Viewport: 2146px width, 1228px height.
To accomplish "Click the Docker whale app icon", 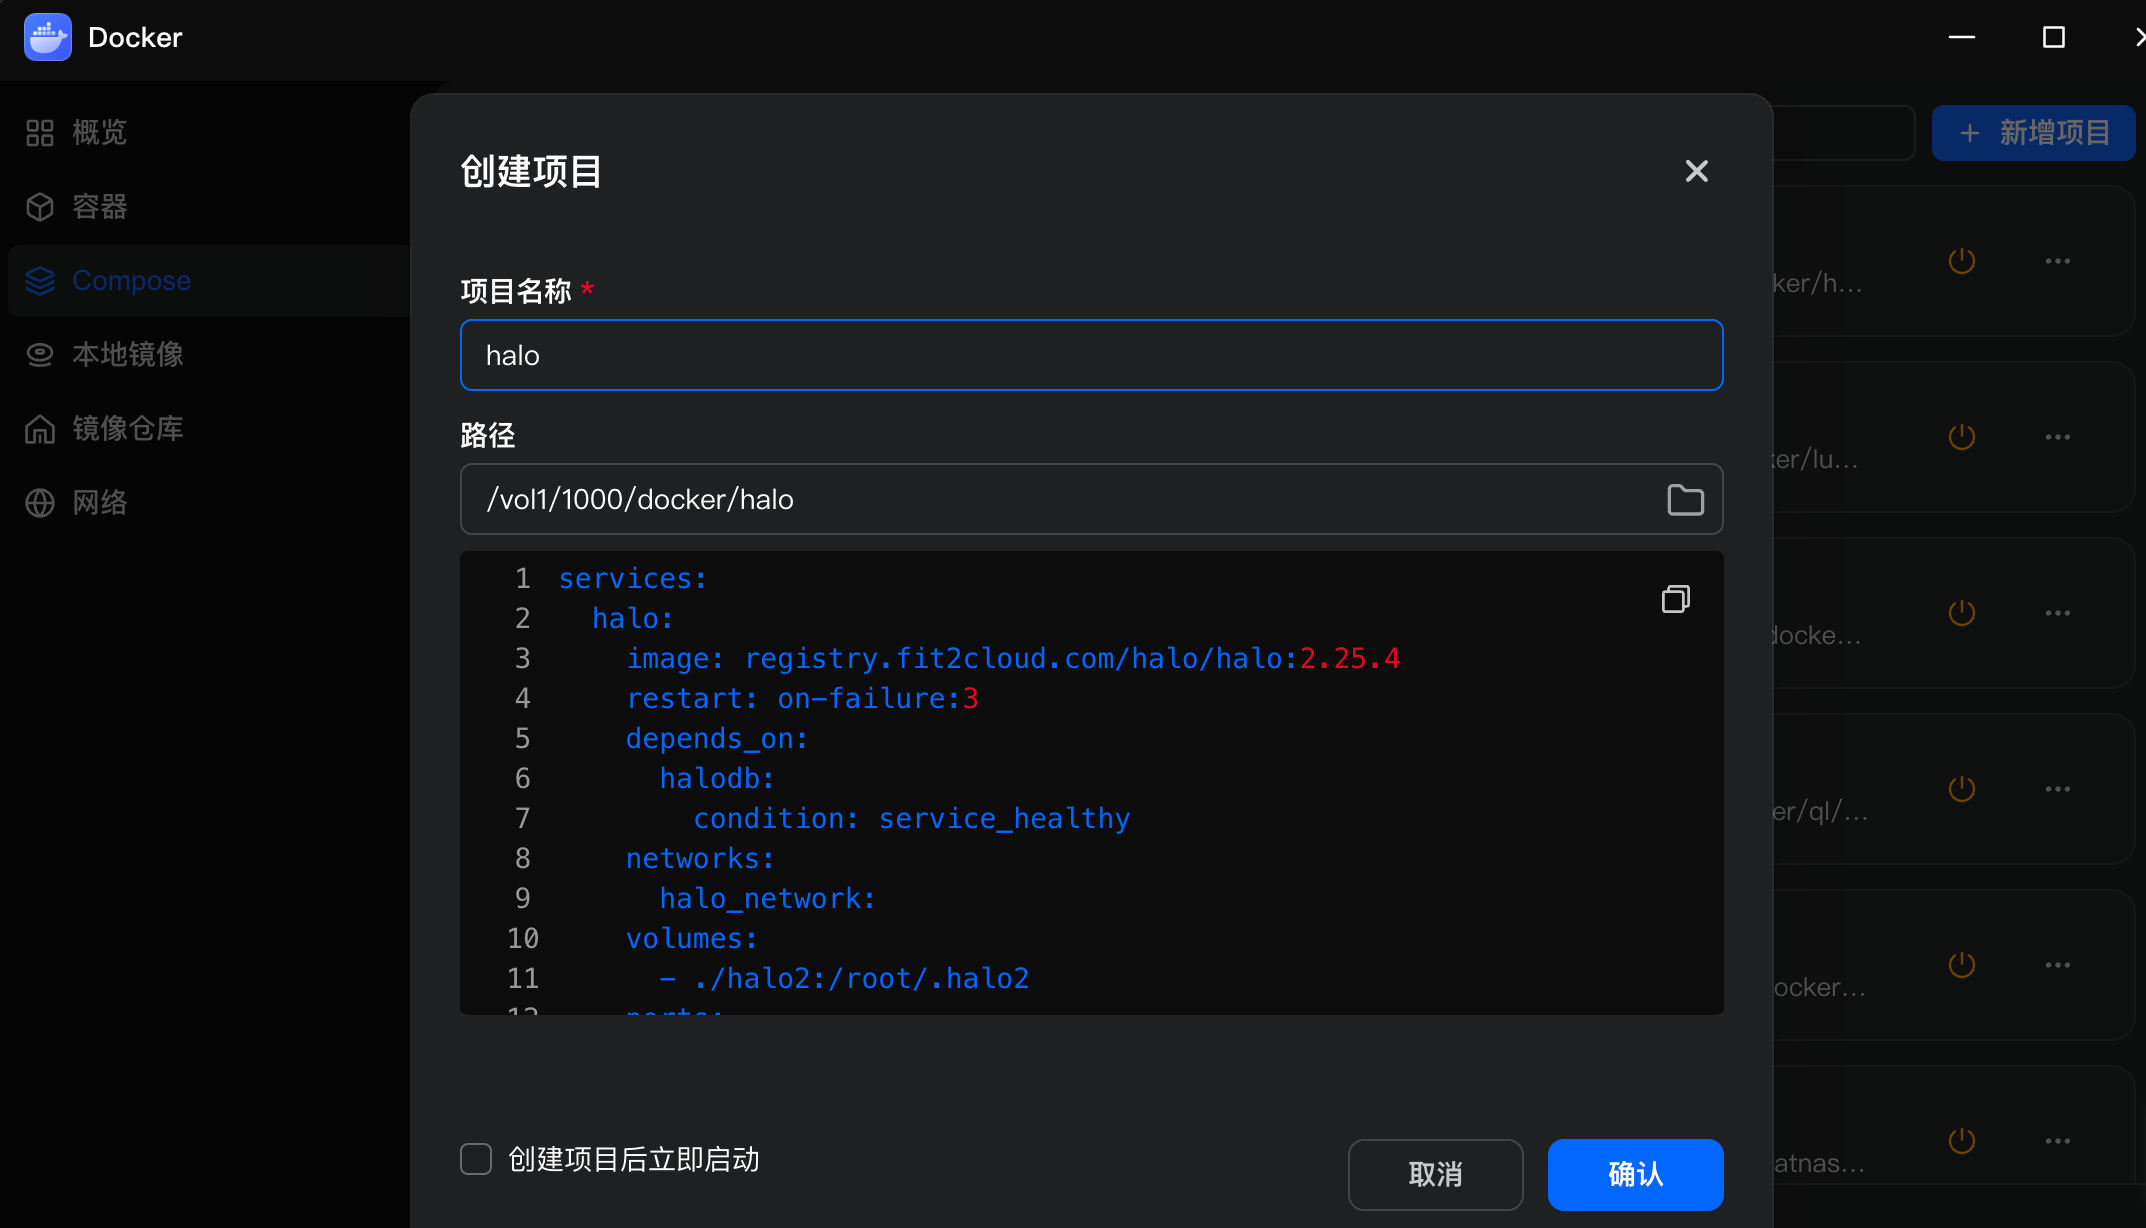I will (x=47, y=37).
